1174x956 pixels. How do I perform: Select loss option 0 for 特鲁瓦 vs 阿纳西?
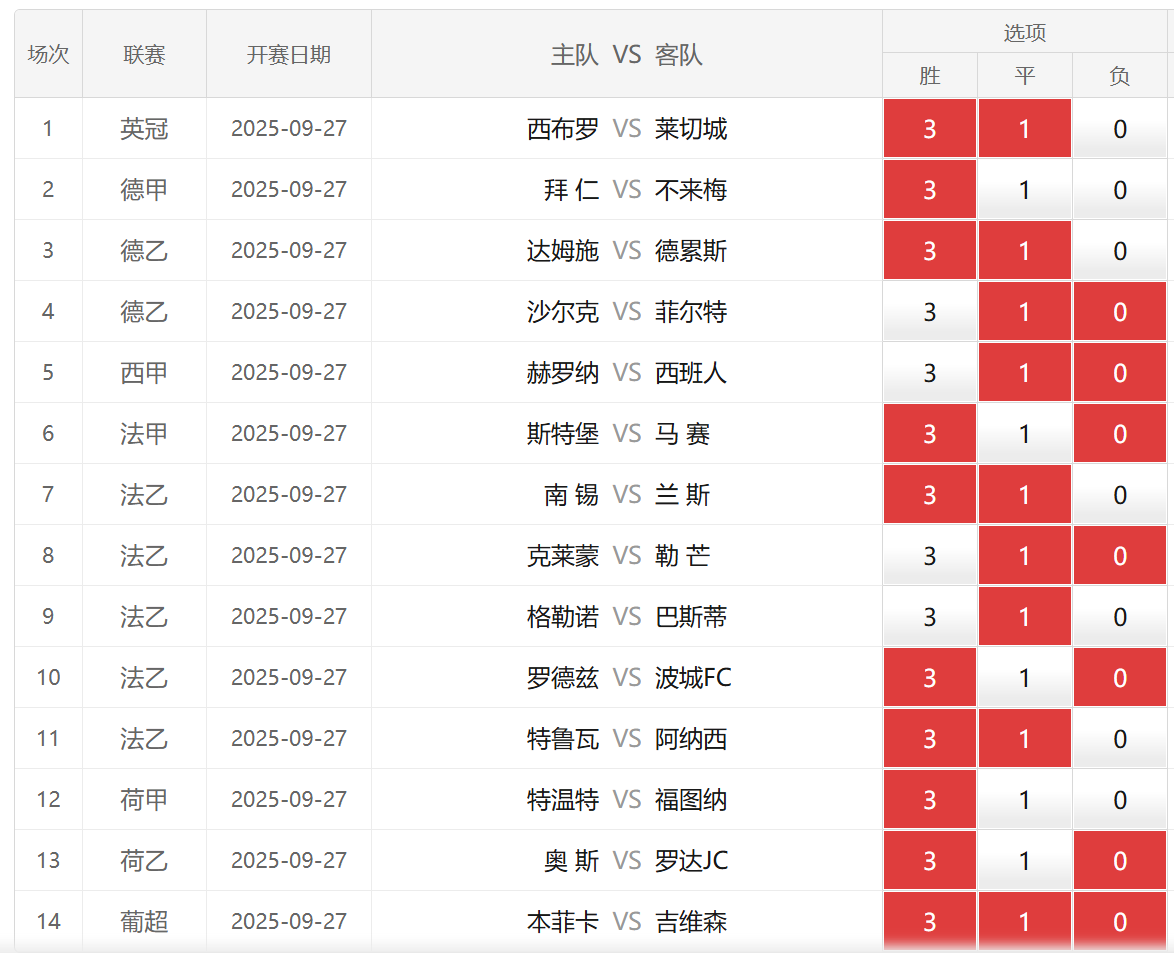(x=1119, y=739)
